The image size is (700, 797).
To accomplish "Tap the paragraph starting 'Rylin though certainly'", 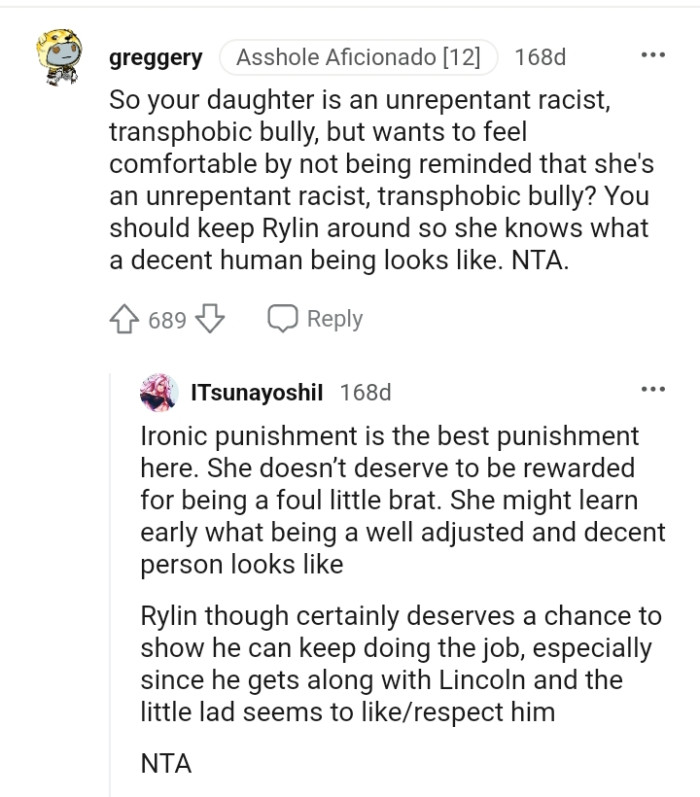I will click(x=401, y=664).
